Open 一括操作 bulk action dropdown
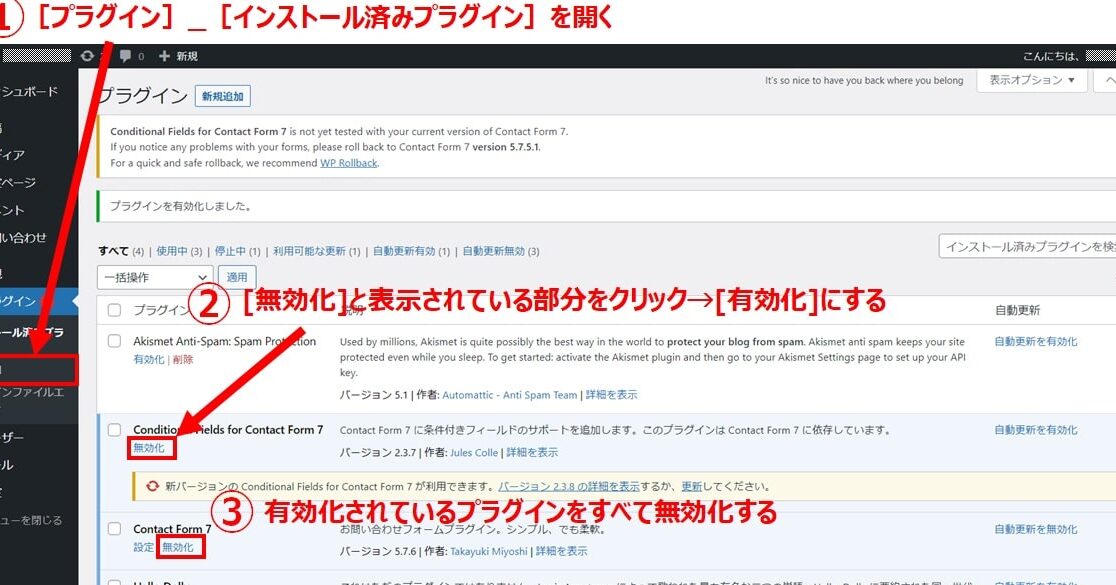 coord(155,277)
